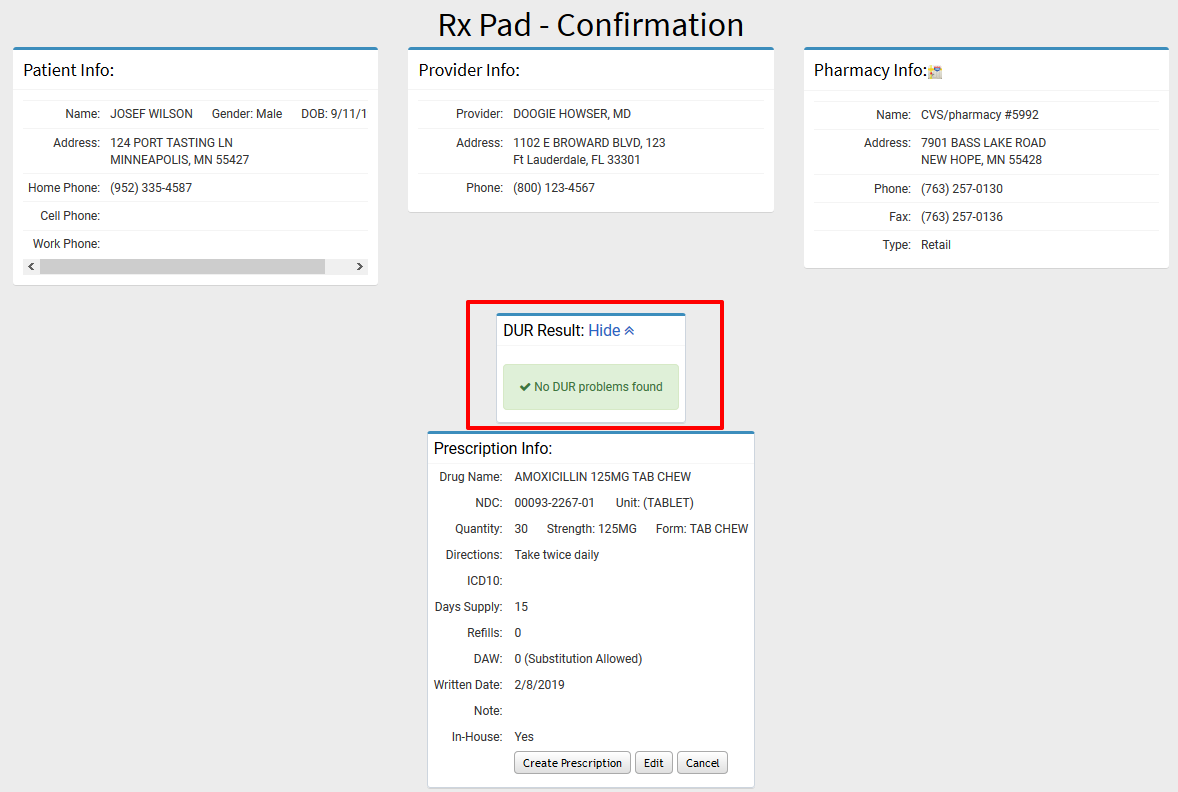Click the green checkmark in DUR alert
The height and width of the screenshot is (792, 1178).
[525, 387]
